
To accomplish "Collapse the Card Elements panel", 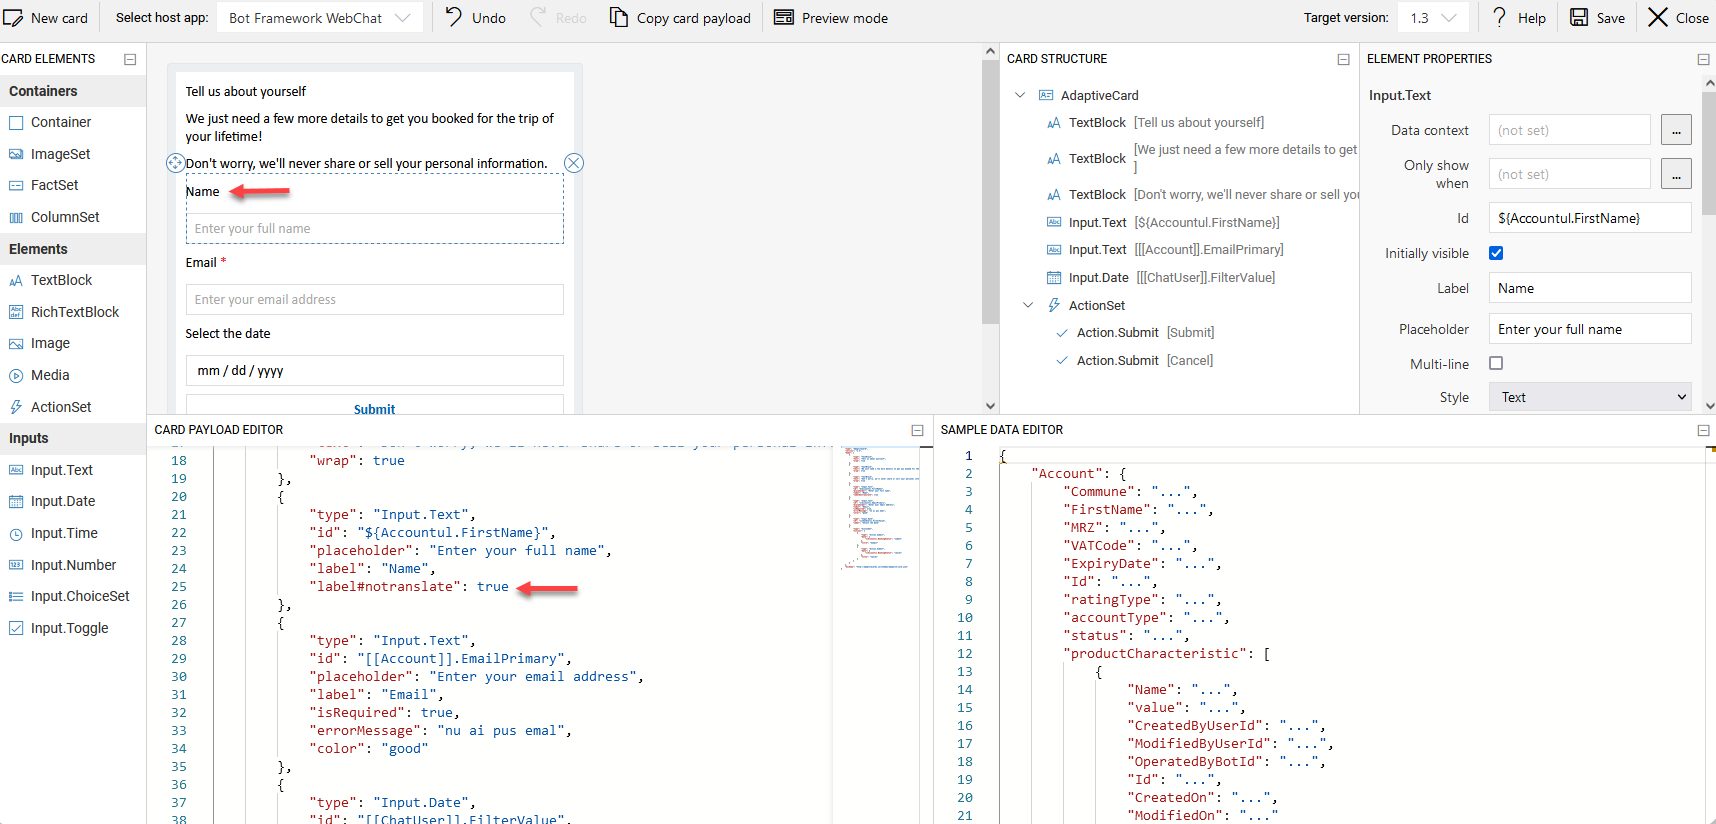I will 130,59.
